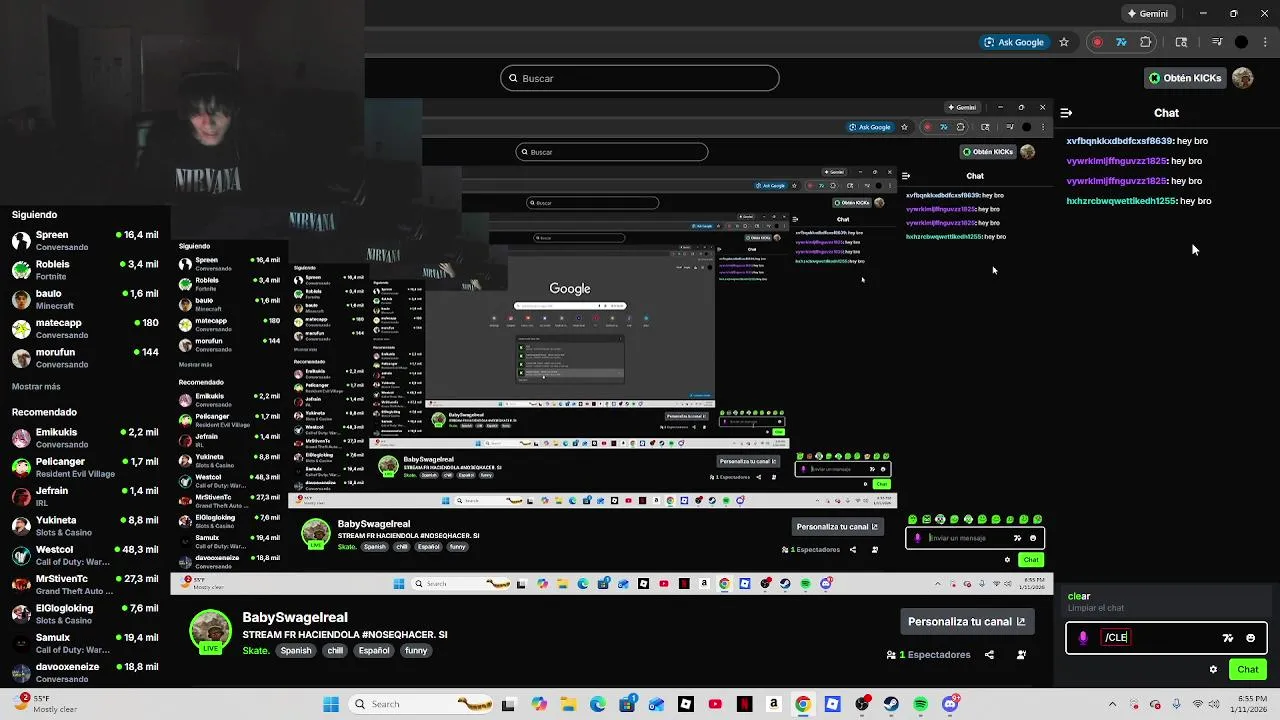Click the Chrome tab search icon near media controls
Image resolution: width=1280 pixels, height=720 pixels.
pos(1181,42)
